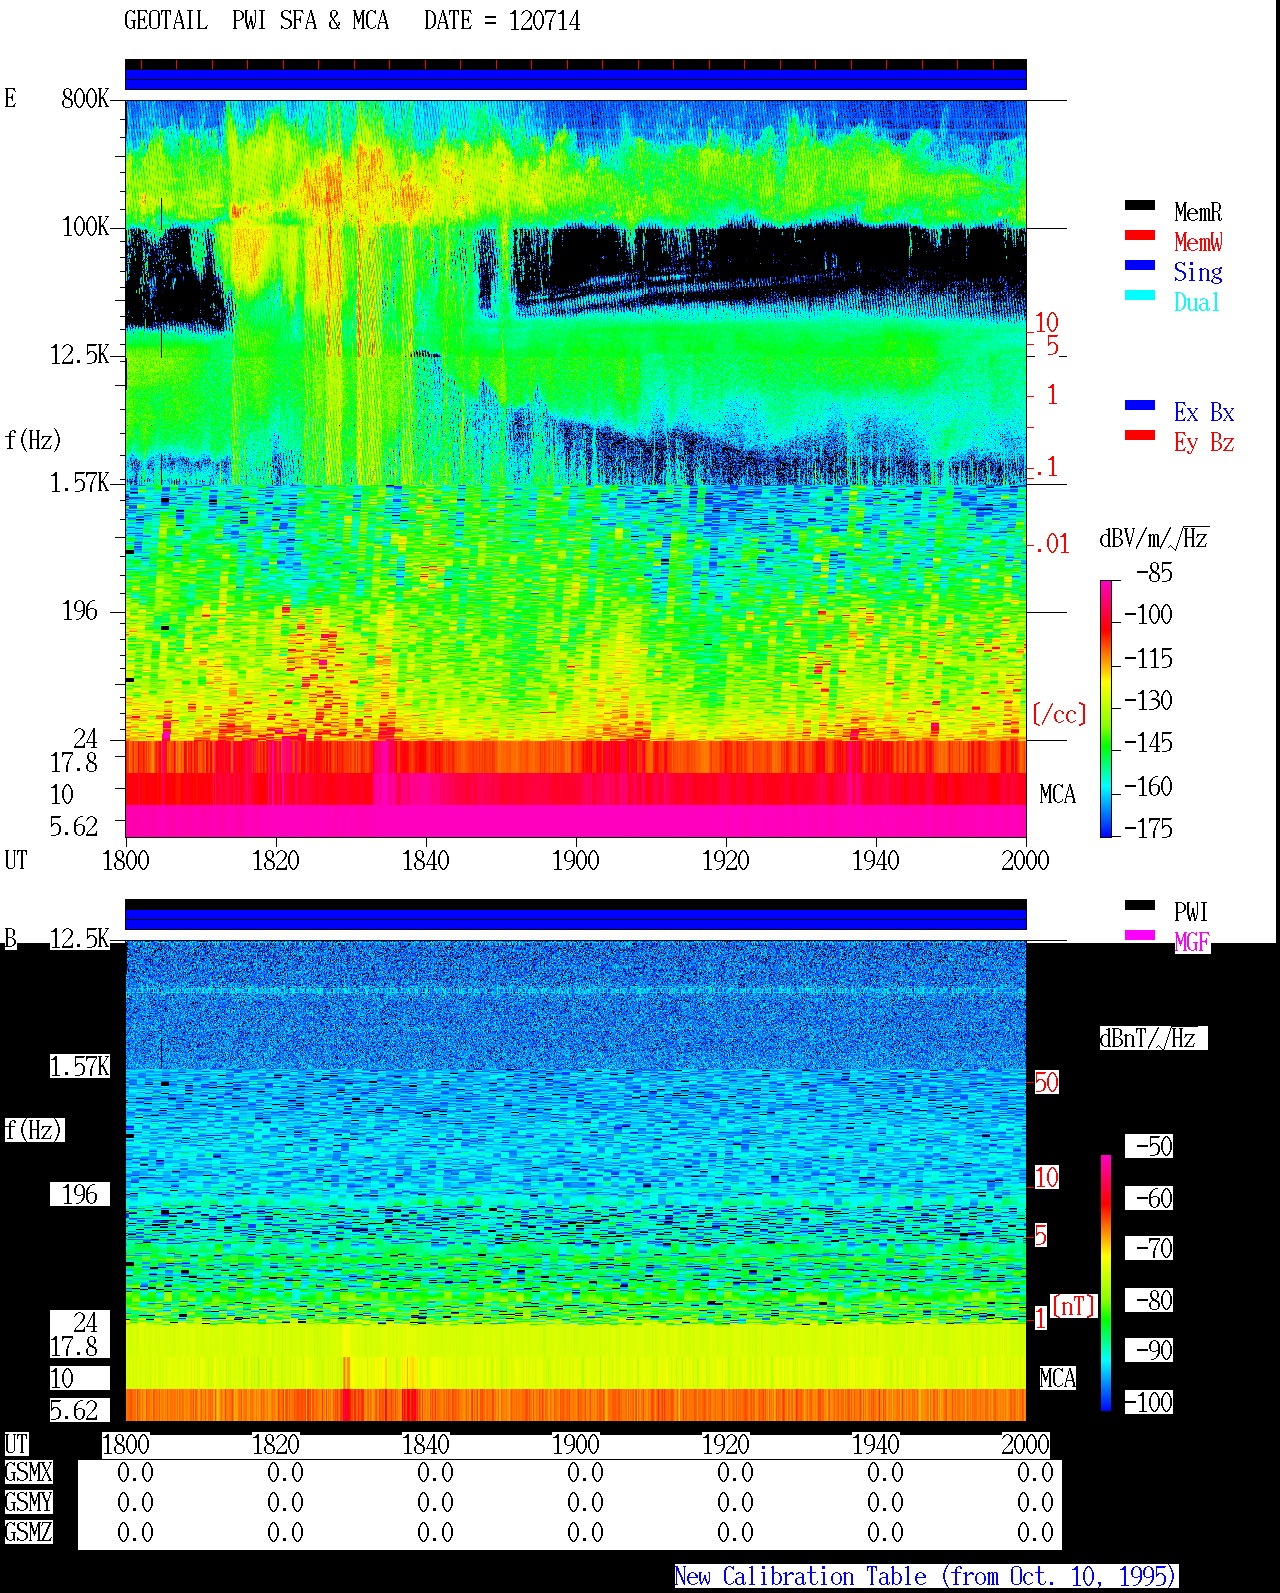This screenshot has width=1280, height=1593.
Task: Click 1800 on lower panel time axis
Action: click(x=125, y=1444)
